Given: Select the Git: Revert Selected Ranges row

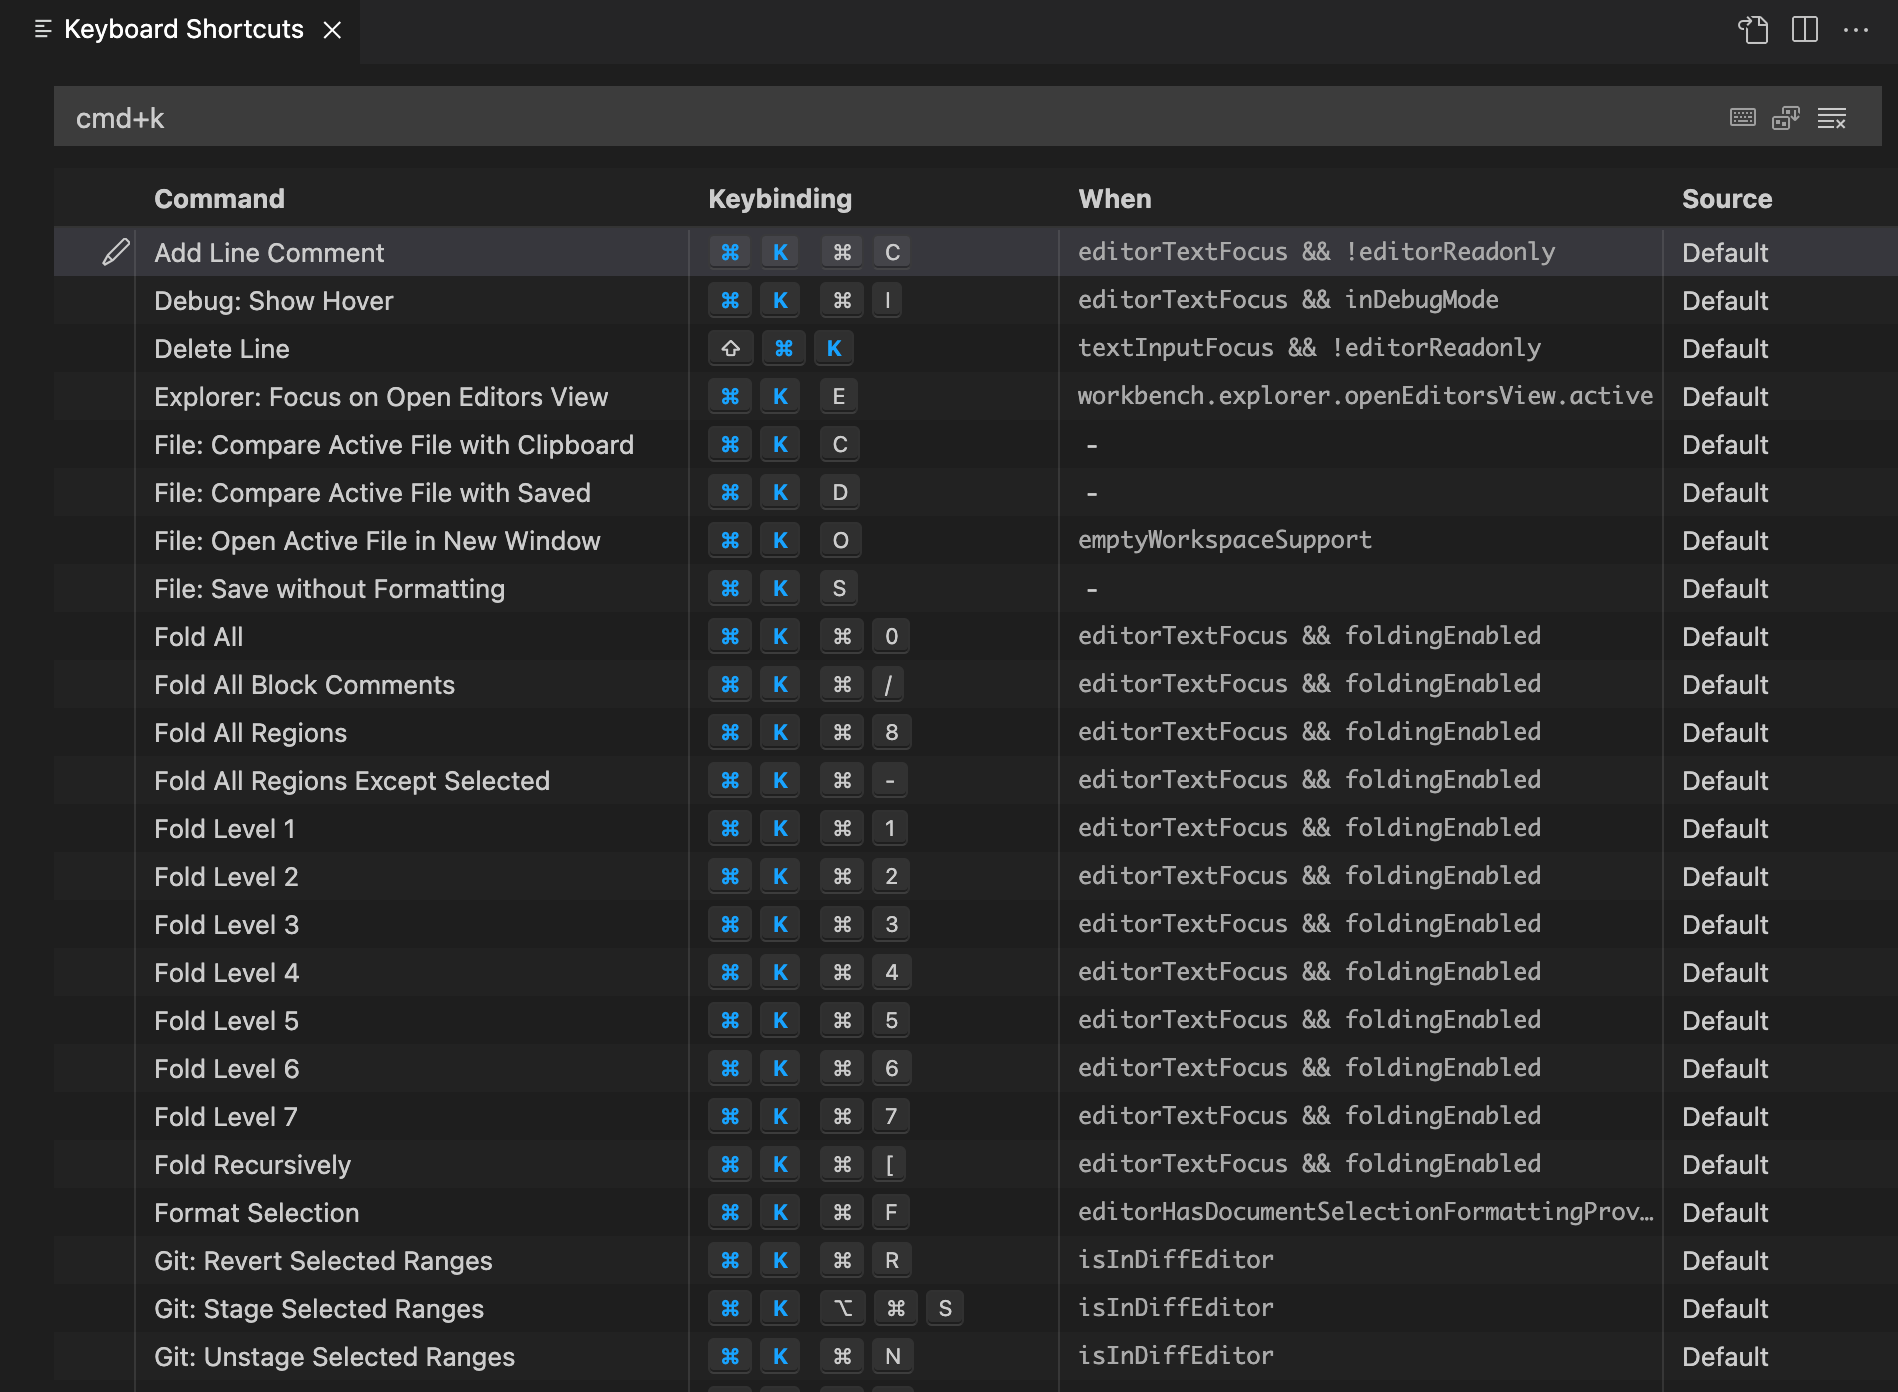Looking at the screenshot, I should [x=400, y=1260].
